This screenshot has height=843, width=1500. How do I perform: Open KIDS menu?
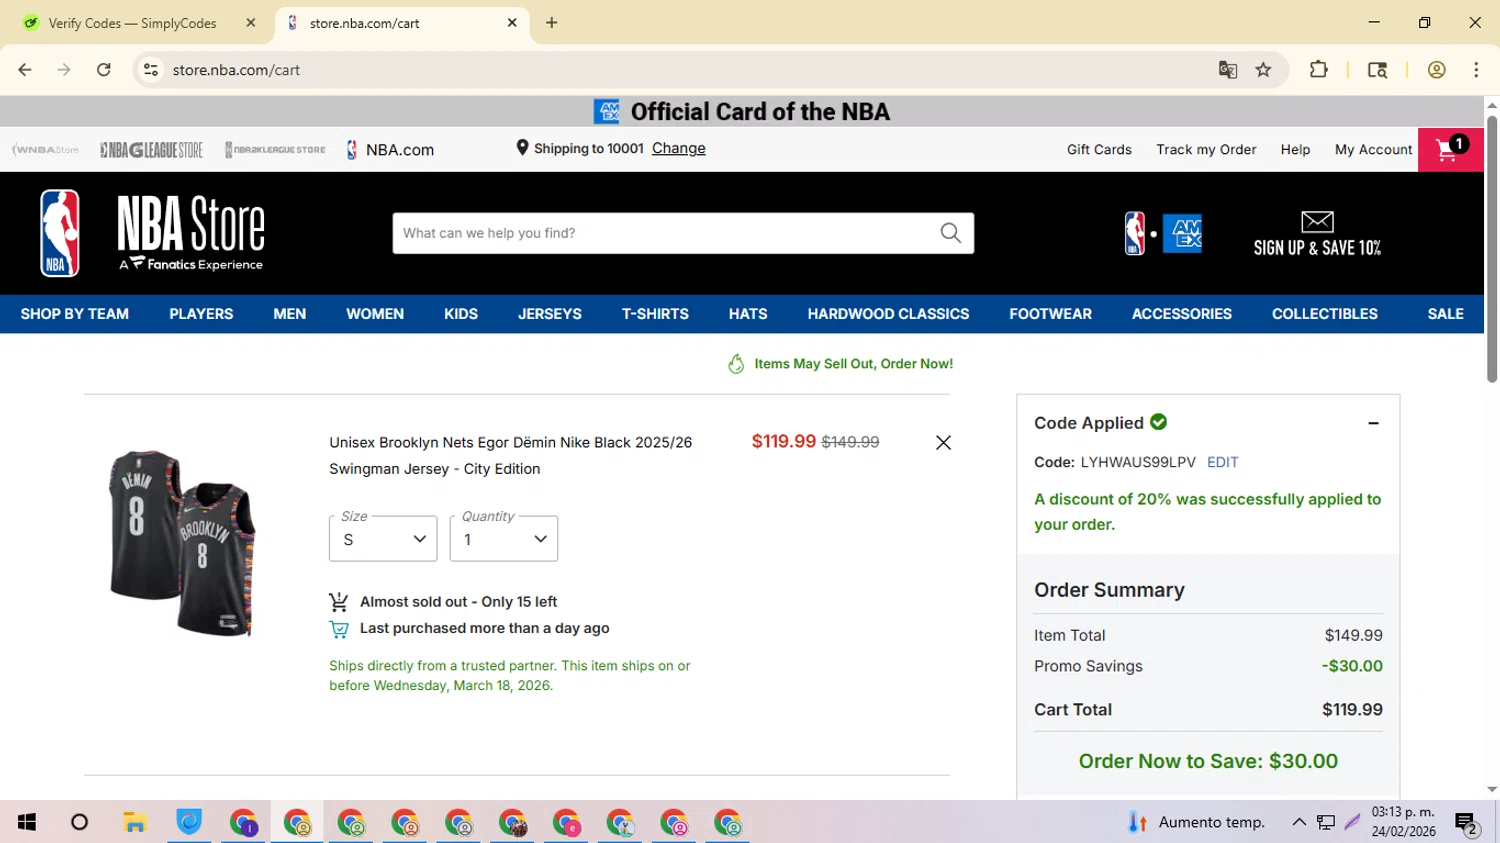[461, 314]
